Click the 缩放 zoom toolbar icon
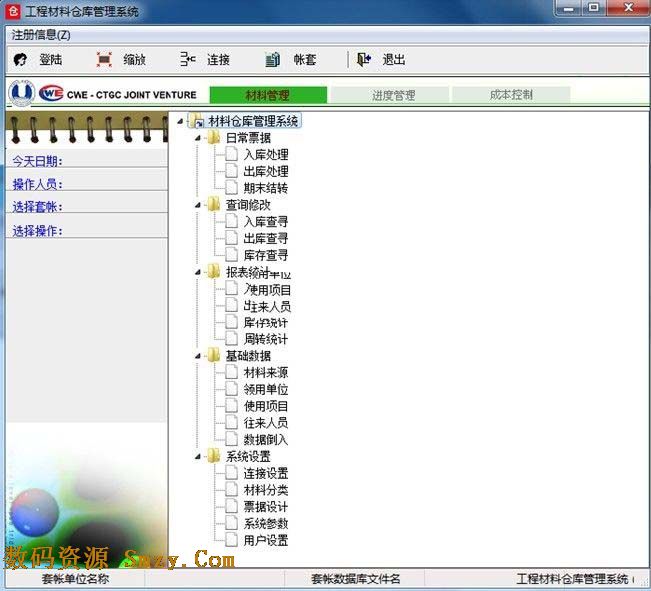This screenshot has height=591, width=651. pyautogui.click(x=104, y=59)
